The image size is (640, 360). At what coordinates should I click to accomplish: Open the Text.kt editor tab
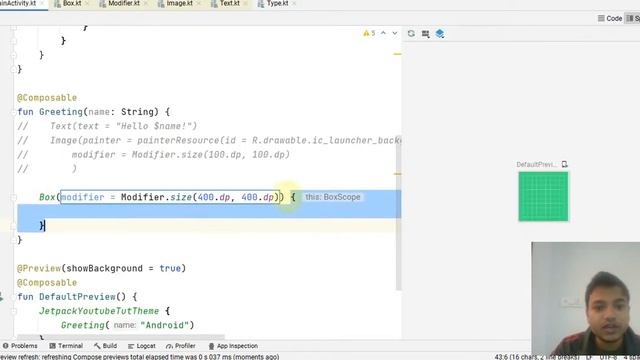[229, 3]
